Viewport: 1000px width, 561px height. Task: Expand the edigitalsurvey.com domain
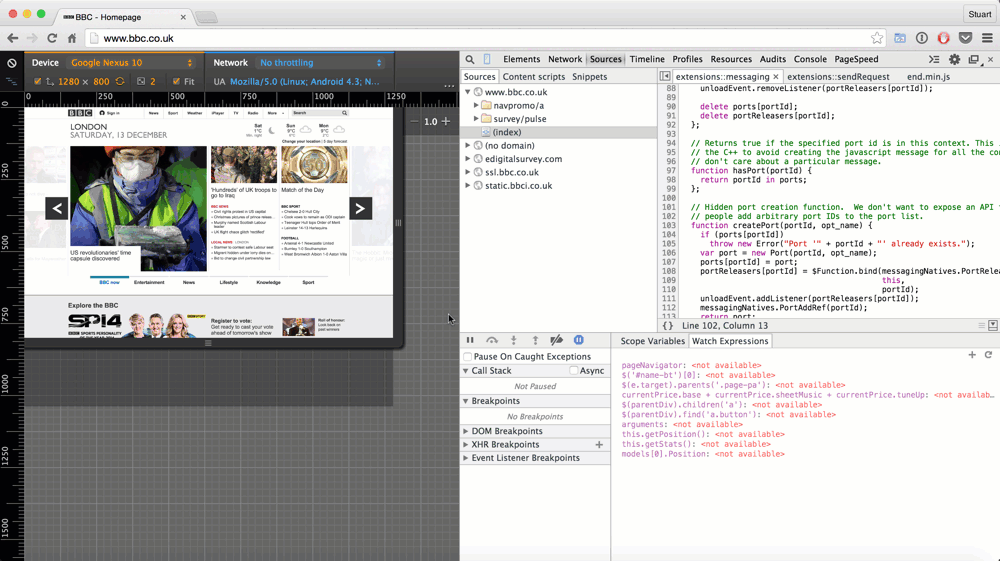(x=467, y=159)
